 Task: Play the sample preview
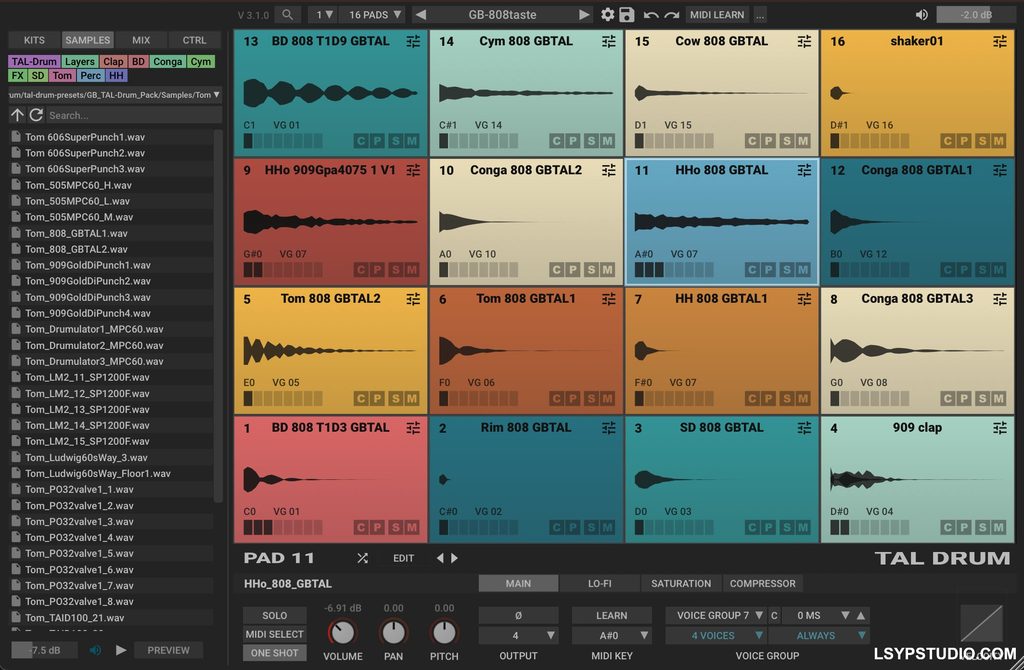121,650
